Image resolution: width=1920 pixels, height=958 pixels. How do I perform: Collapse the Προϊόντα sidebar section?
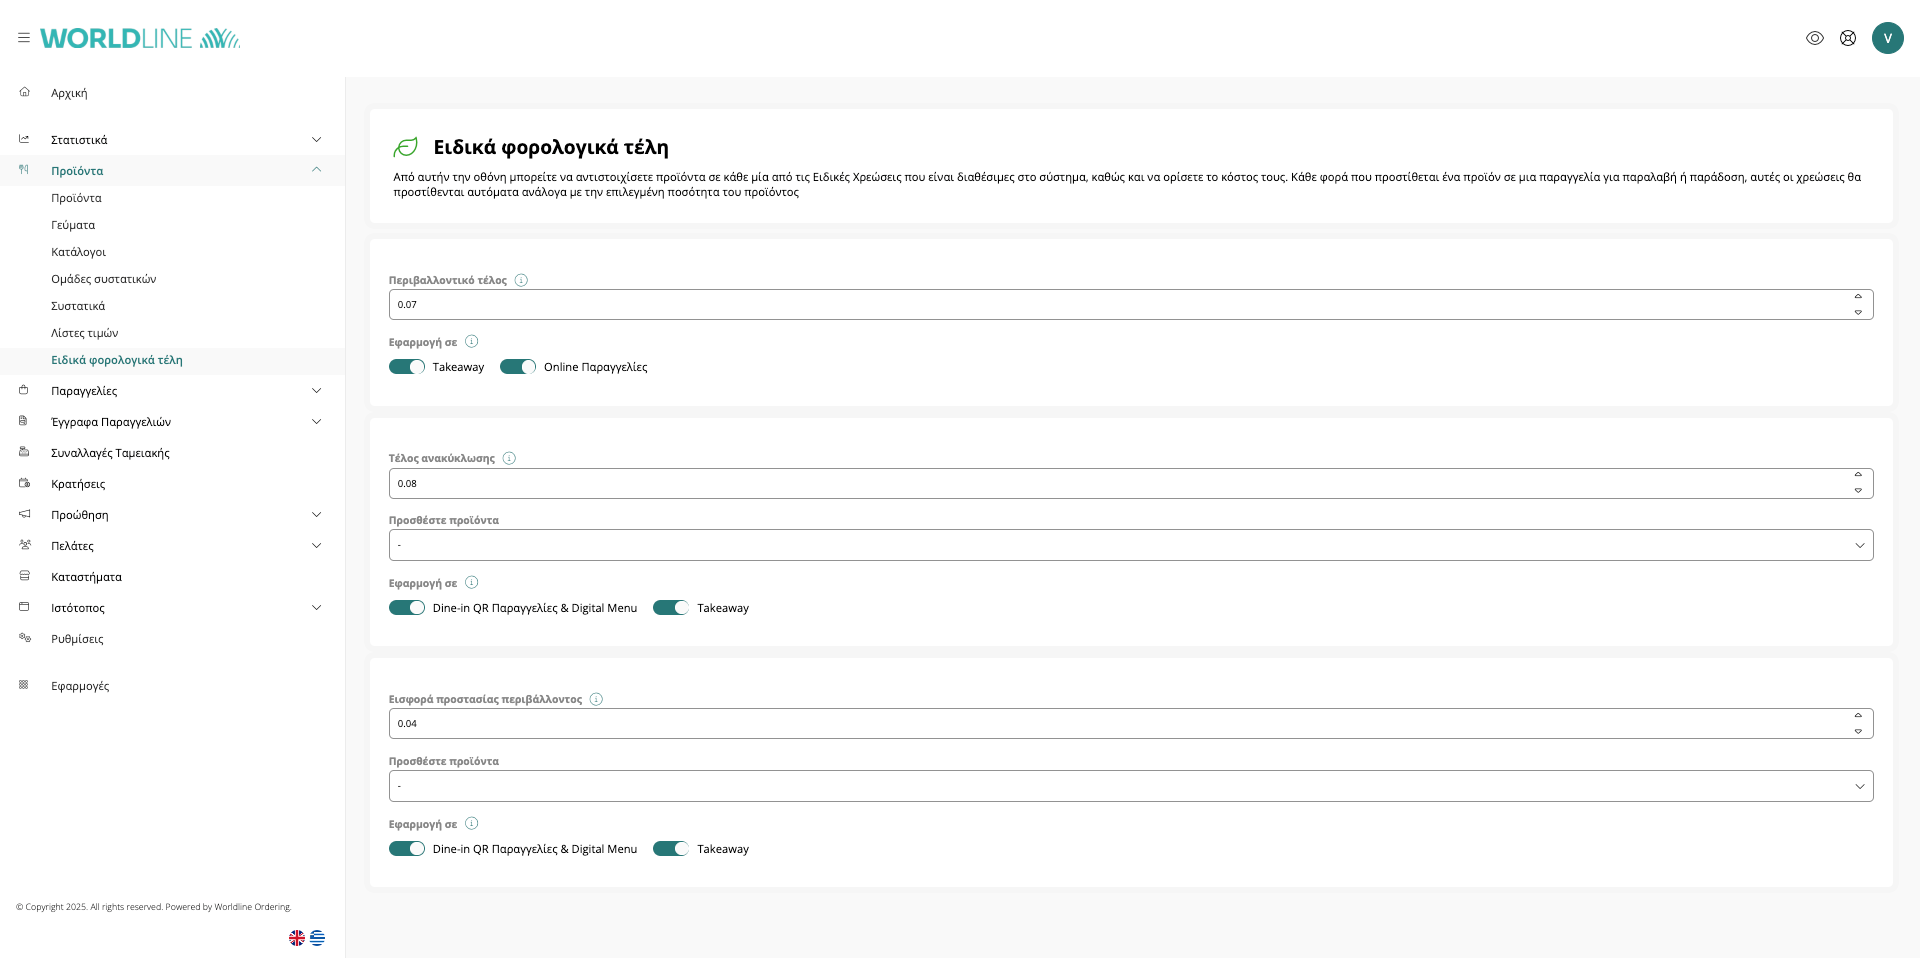[316, 170]
